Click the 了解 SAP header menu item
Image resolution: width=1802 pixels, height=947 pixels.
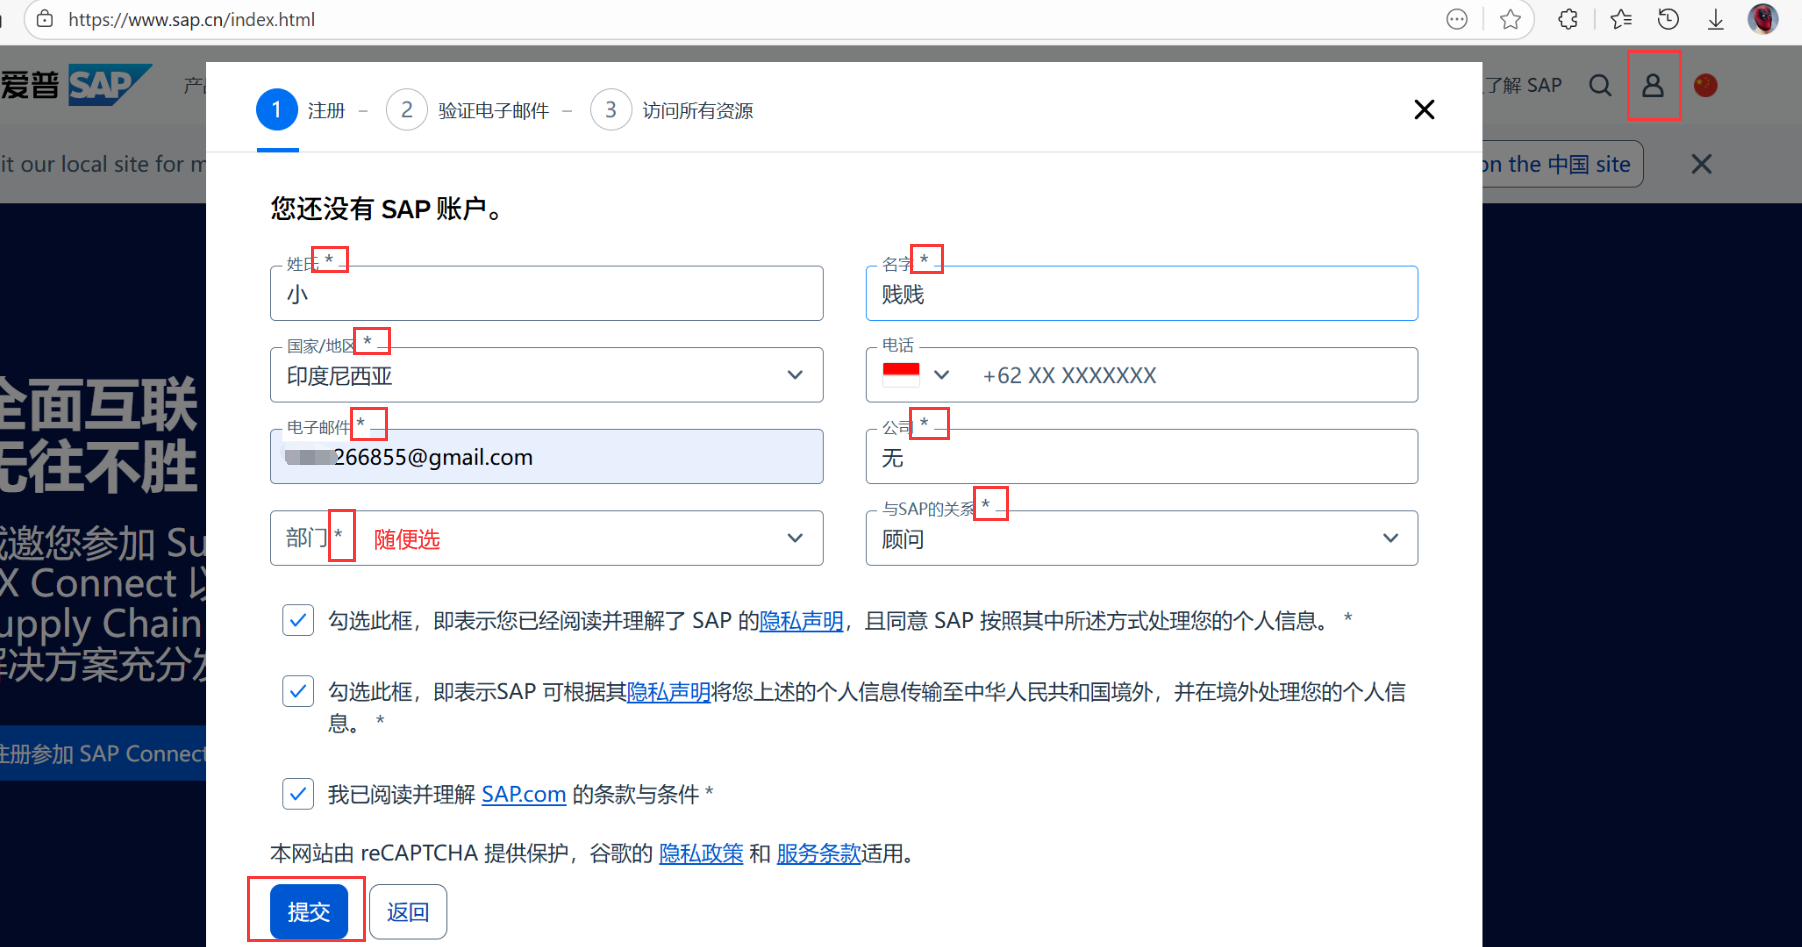tap(1523, 85)
